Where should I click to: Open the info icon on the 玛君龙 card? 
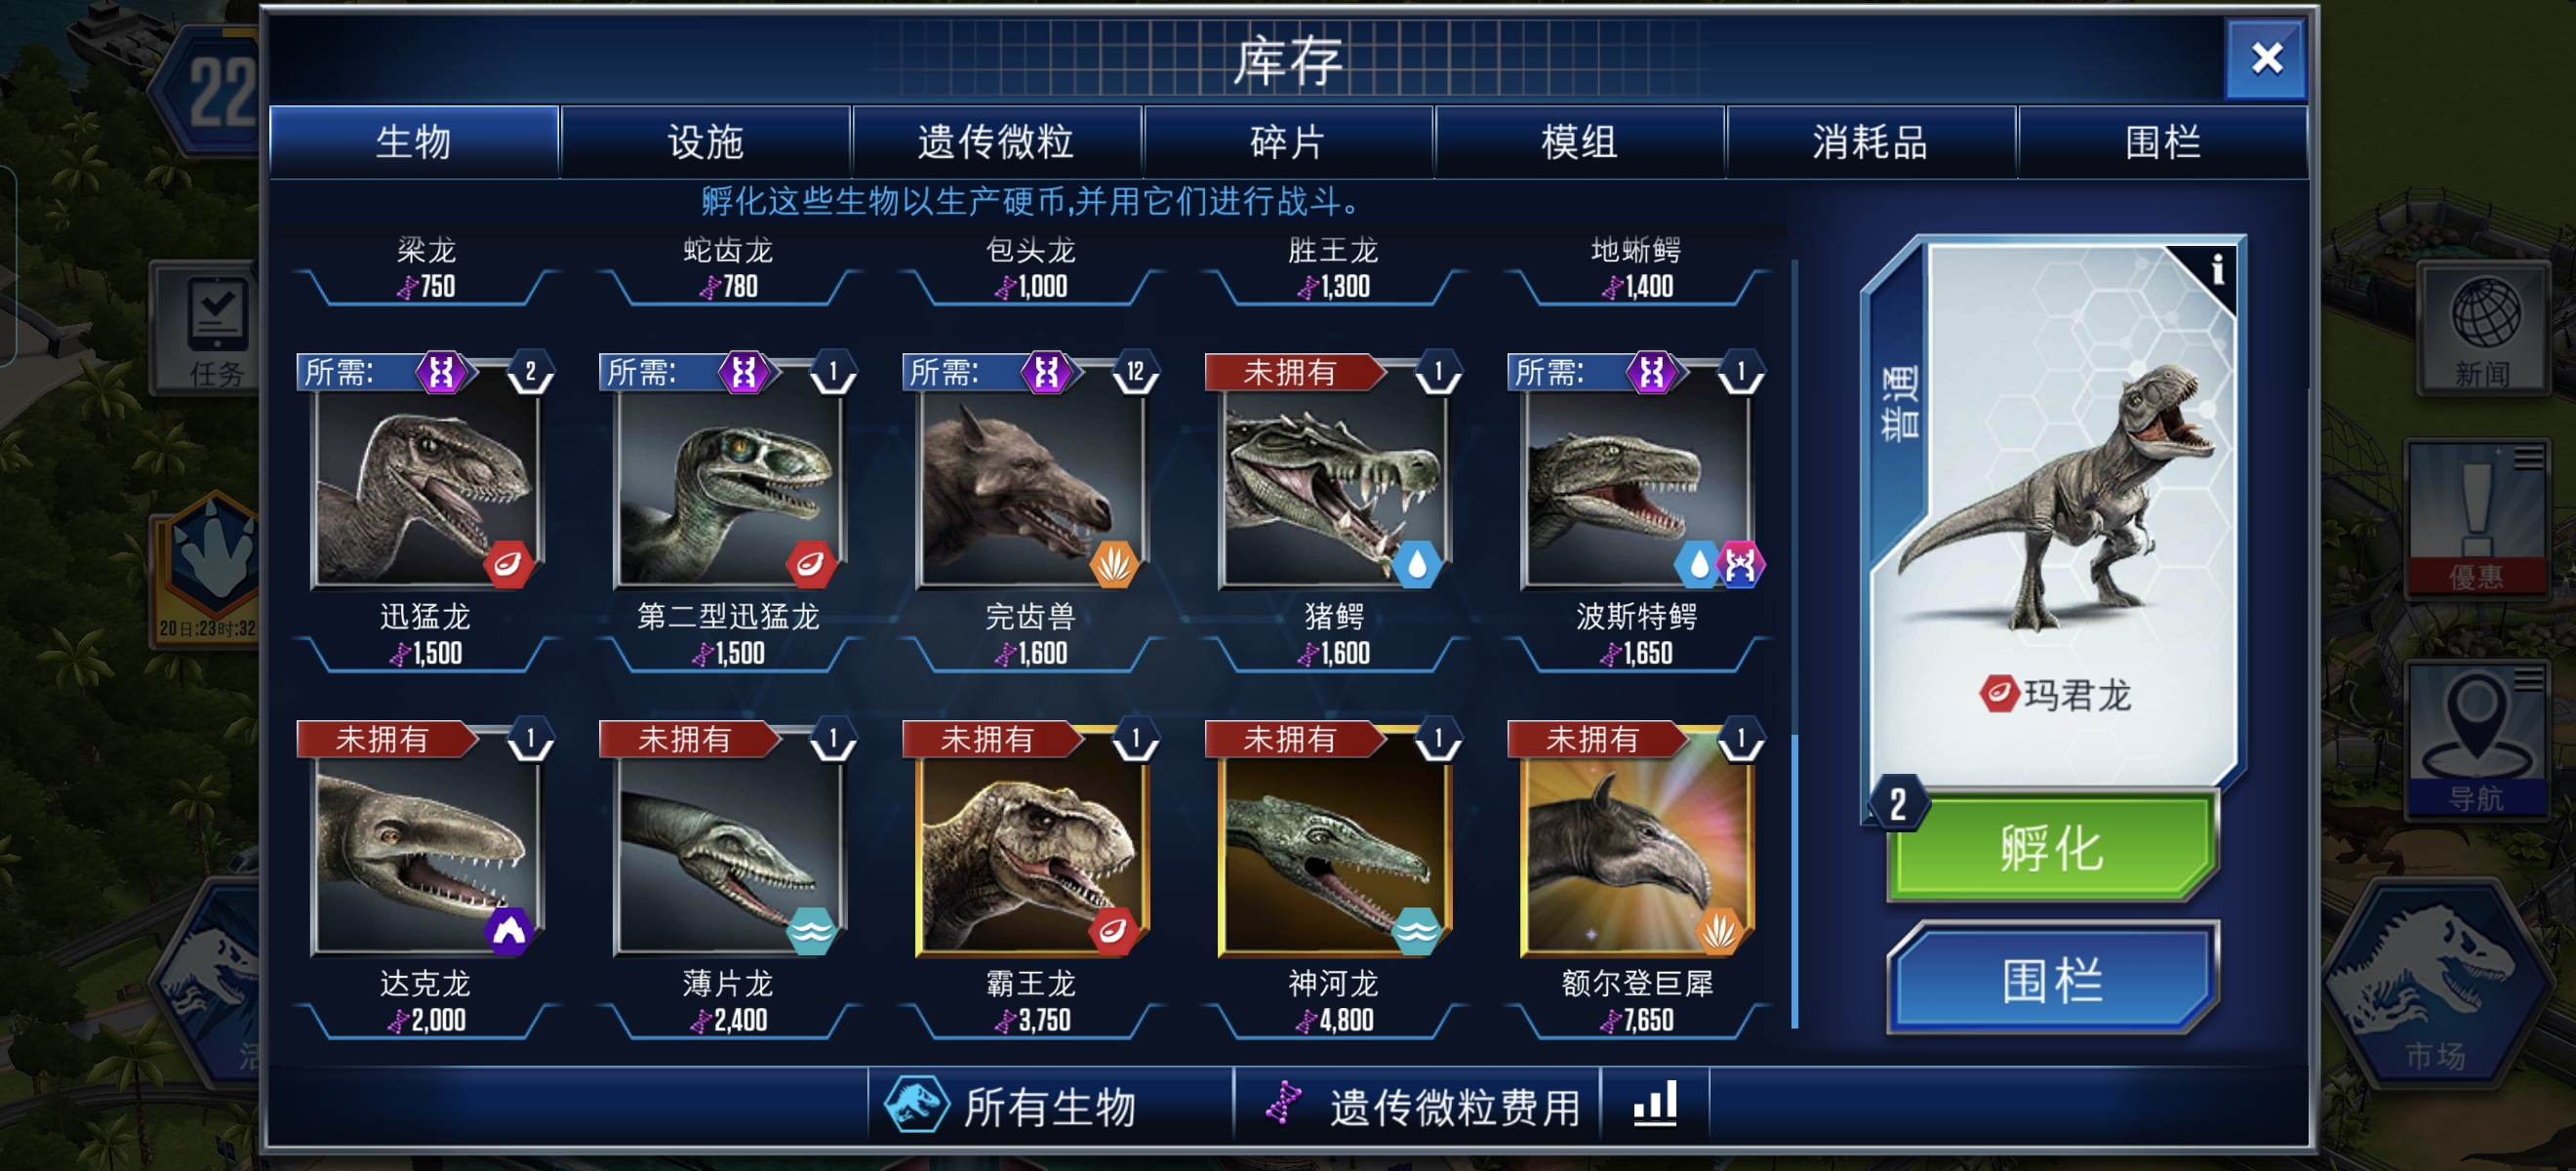(2216, 270)
